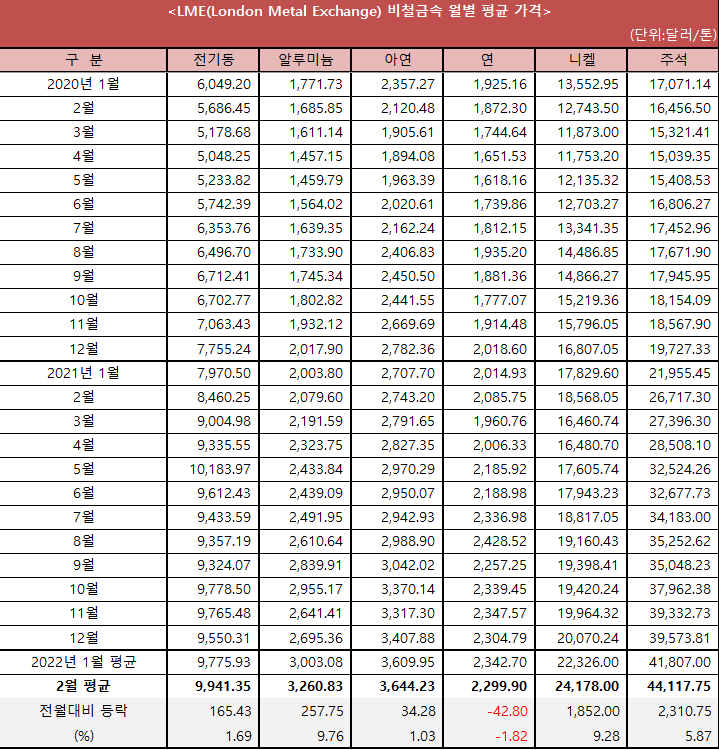The image size is (719, 750).
Task: Click the tin value 34,183.00
Action: tap(680, 517)
